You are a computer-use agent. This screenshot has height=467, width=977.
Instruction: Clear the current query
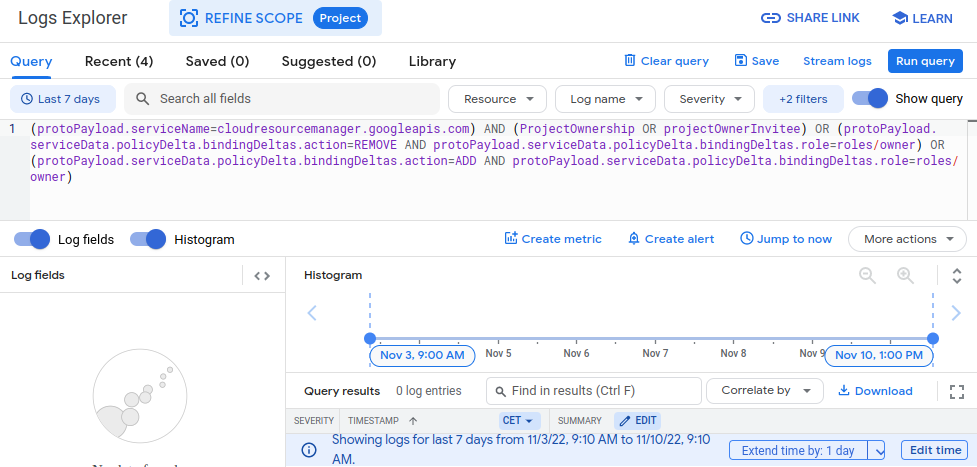tap(666, 61)
